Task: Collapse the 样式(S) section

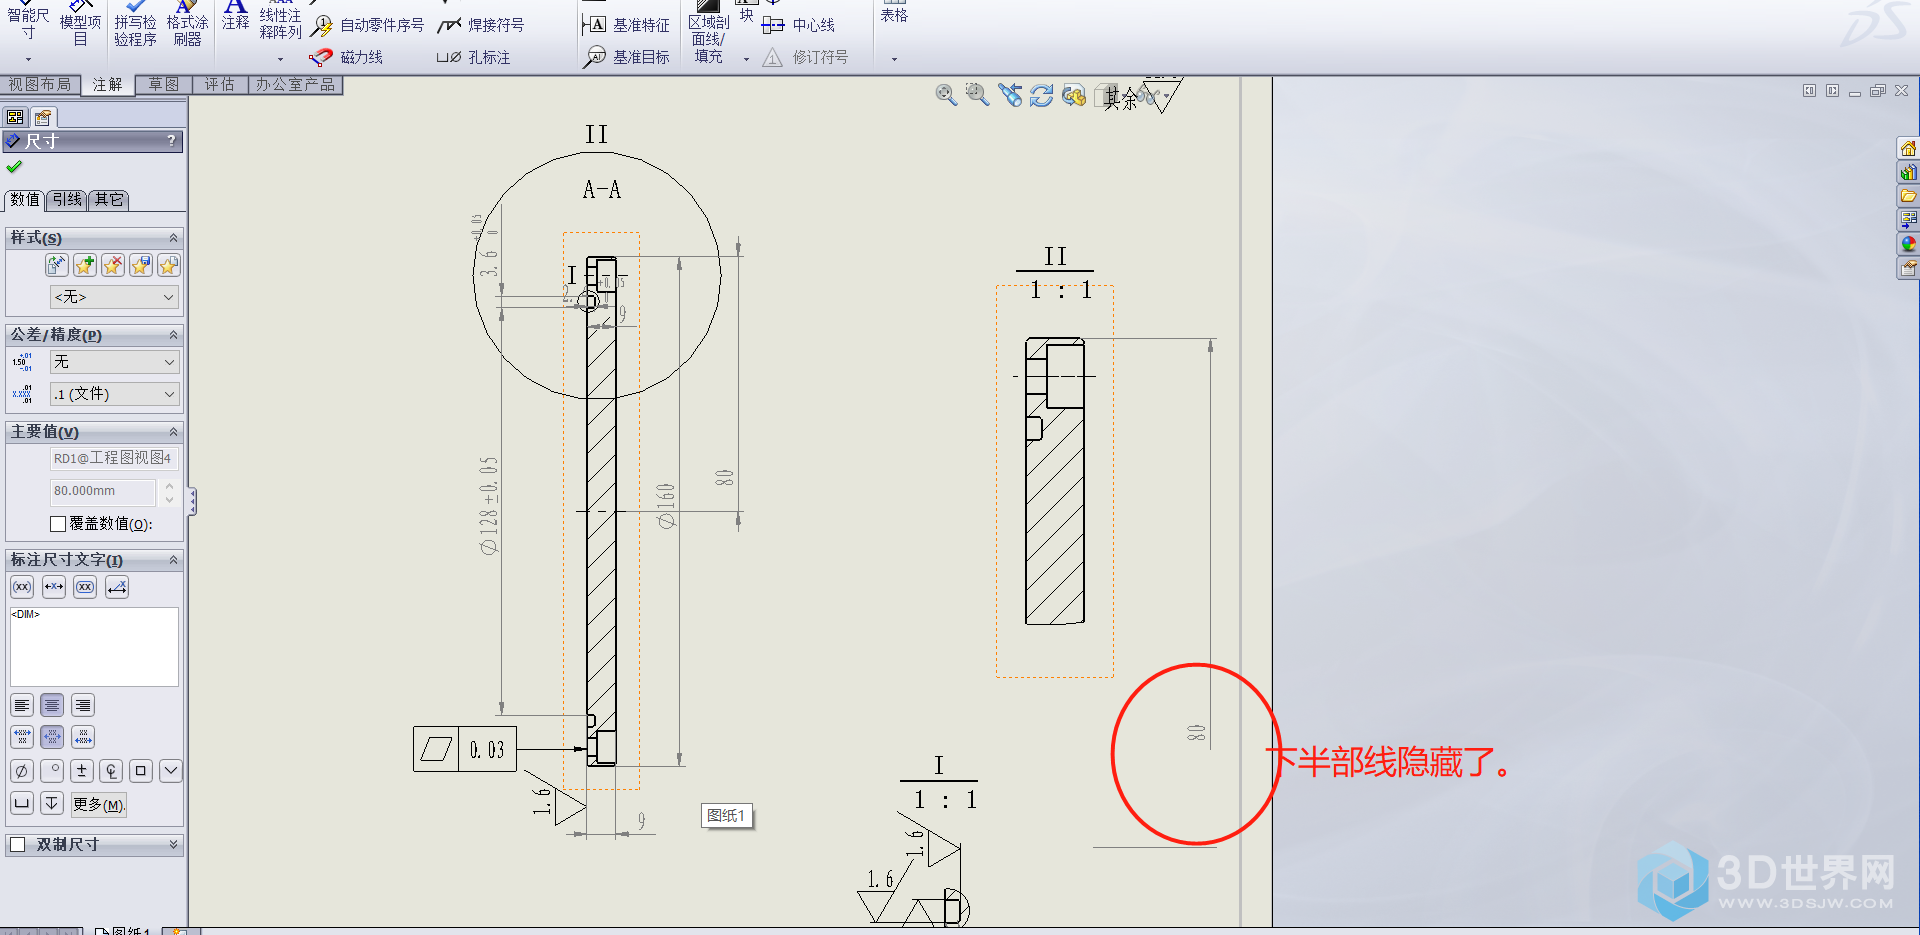Action: tap(173, 238)
